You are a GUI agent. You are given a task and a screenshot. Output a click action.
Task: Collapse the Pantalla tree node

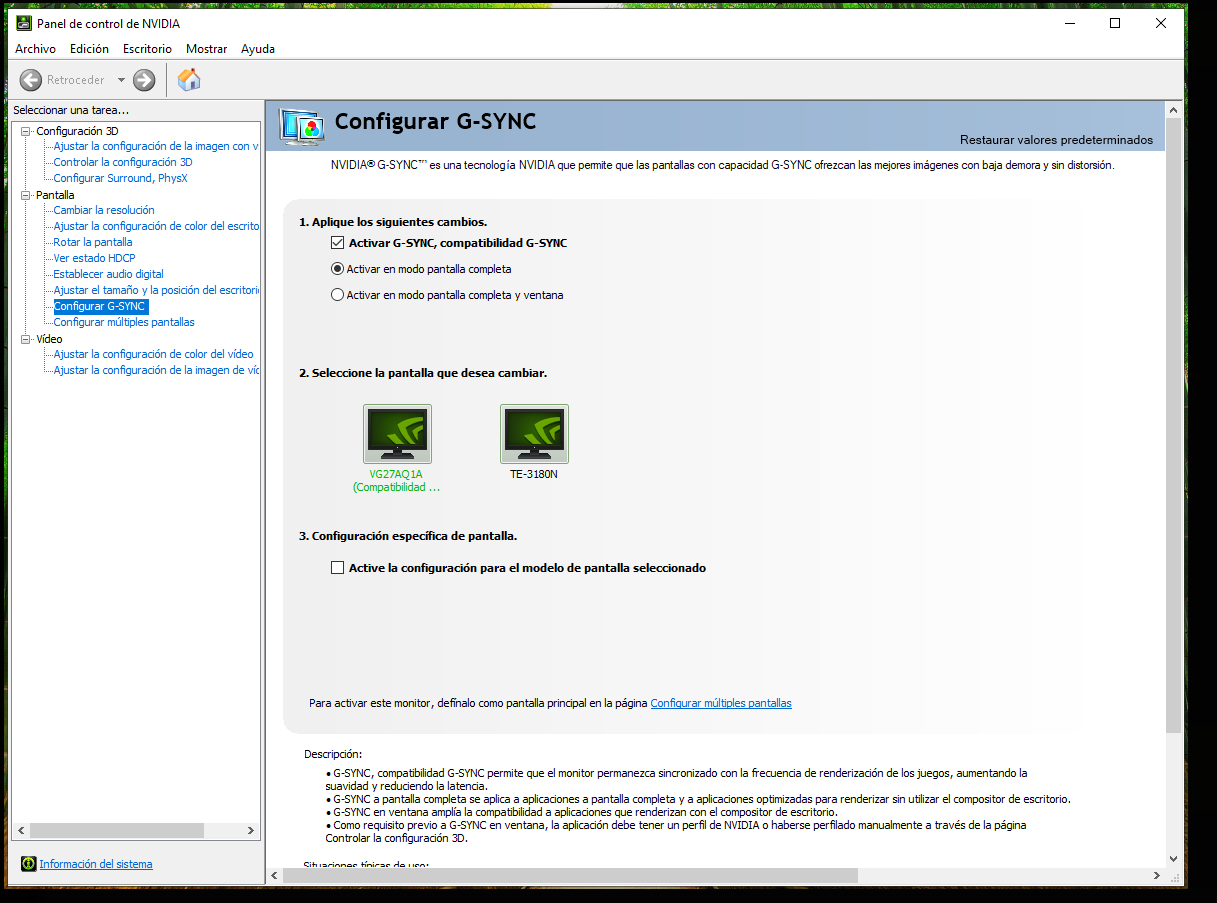(x=26, y=195)
